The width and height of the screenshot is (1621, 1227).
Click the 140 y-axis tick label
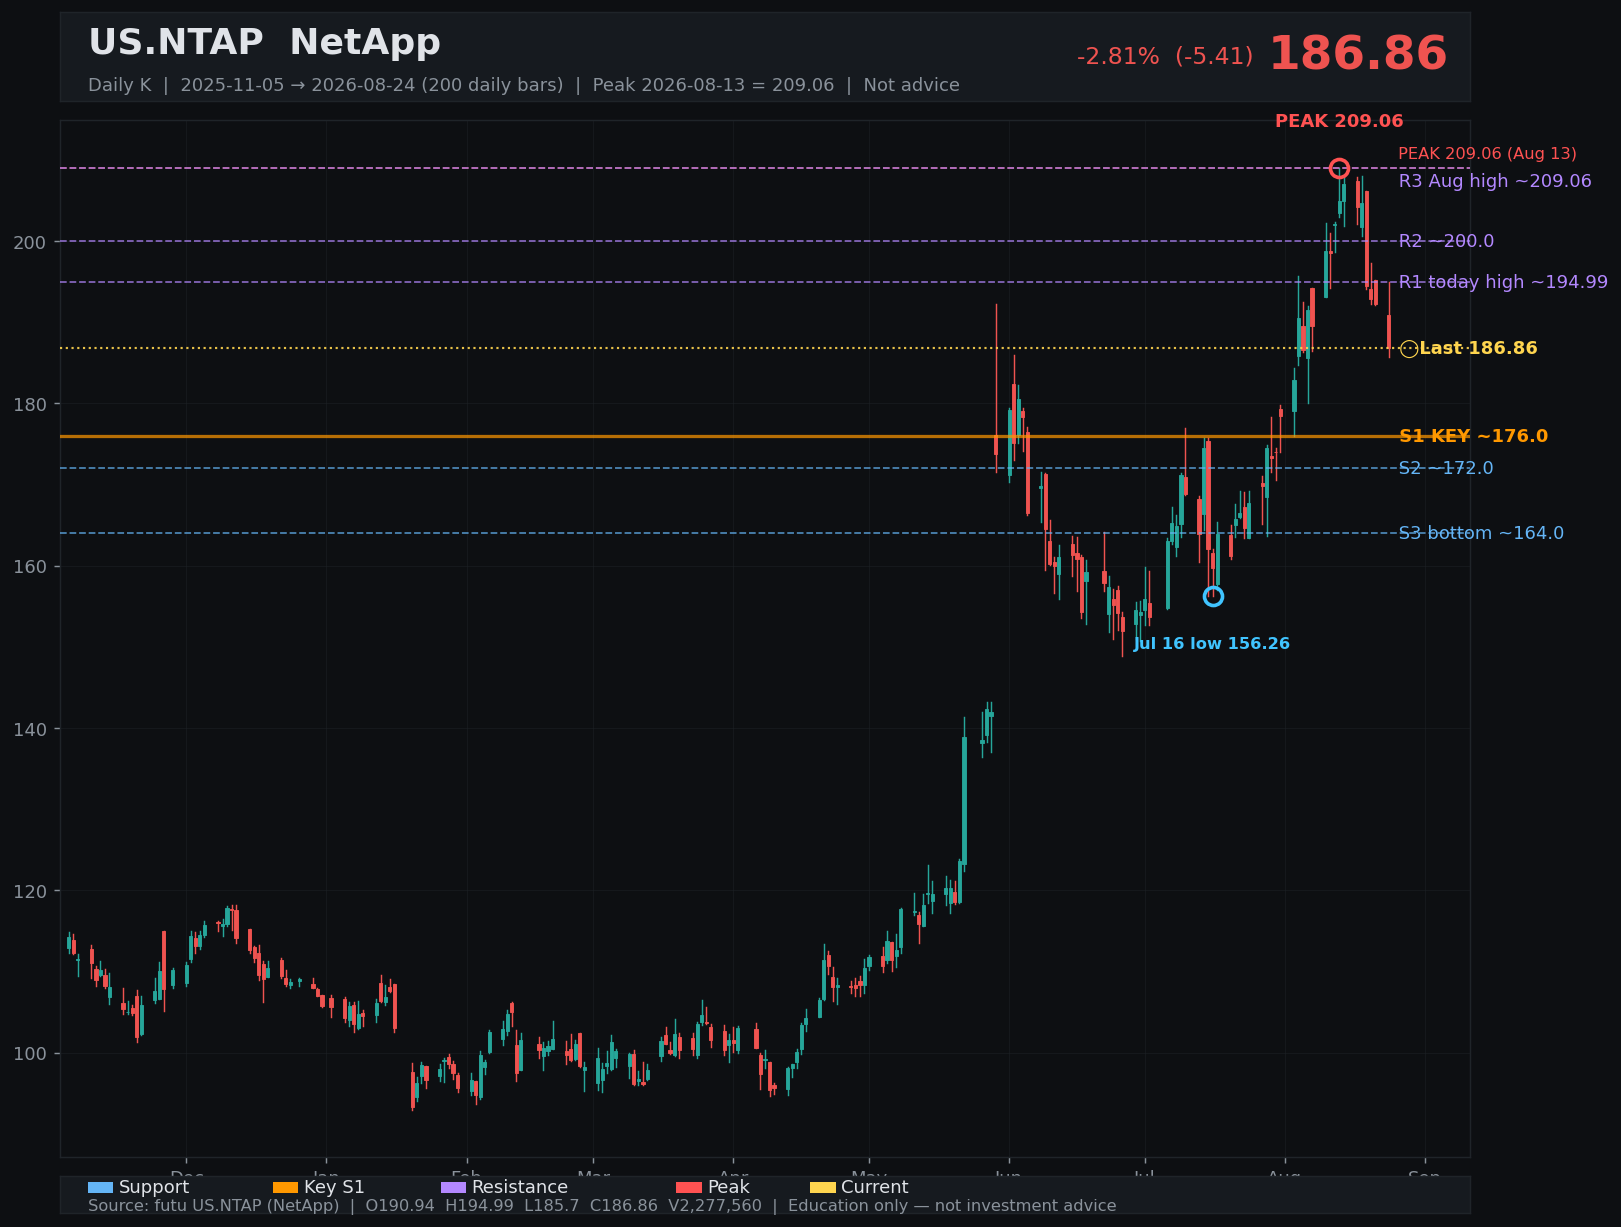(x=31, y=729)
